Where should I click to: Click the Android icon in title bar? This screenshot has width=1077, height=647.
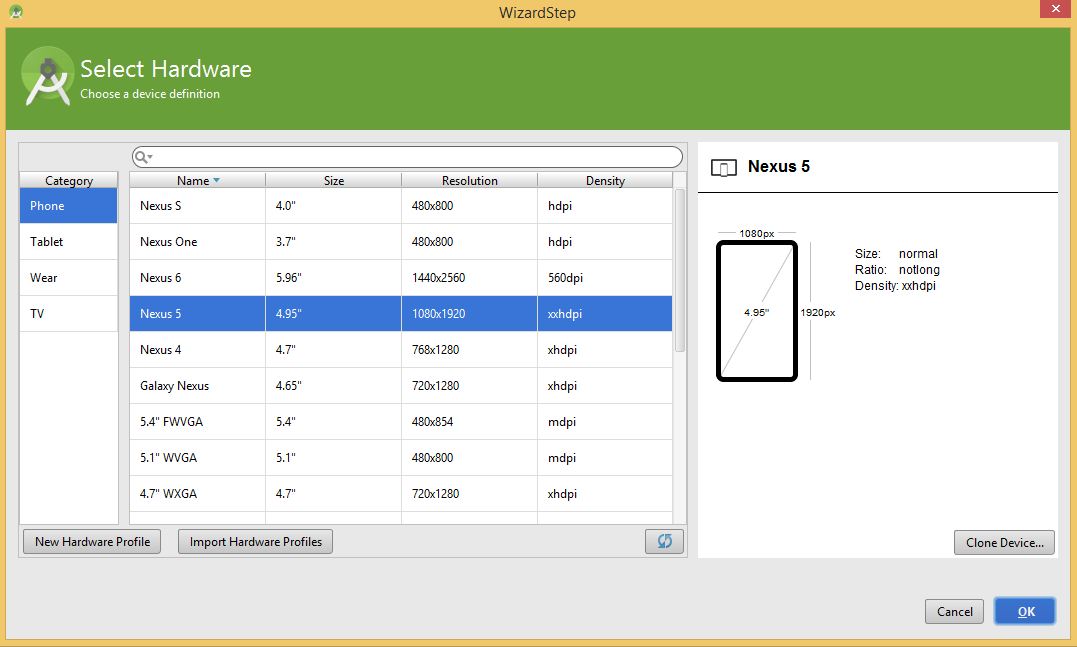(x=16, y=12)
